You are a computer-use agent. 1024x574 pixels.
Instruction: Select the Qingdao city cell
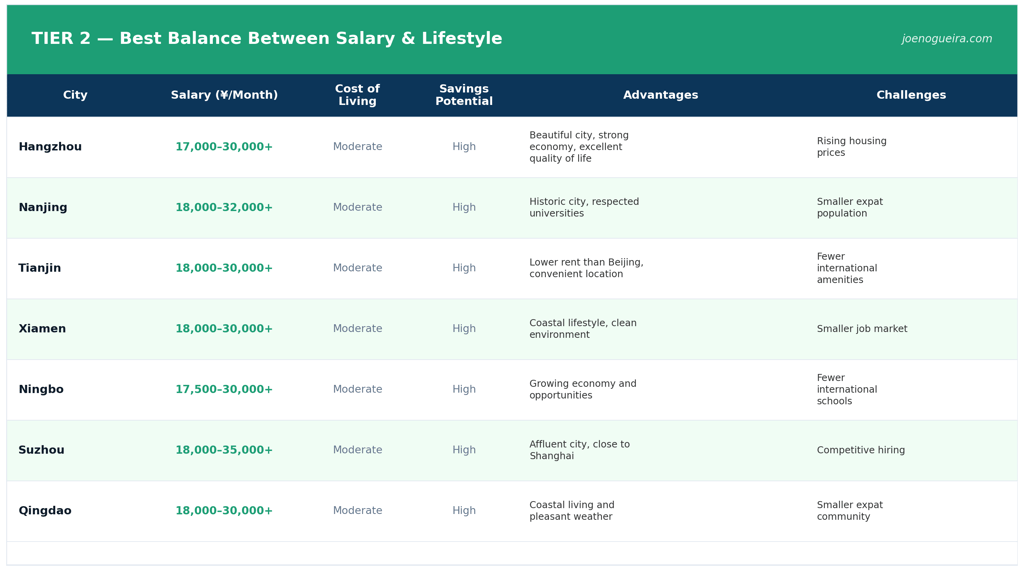[x=45, y=511]
